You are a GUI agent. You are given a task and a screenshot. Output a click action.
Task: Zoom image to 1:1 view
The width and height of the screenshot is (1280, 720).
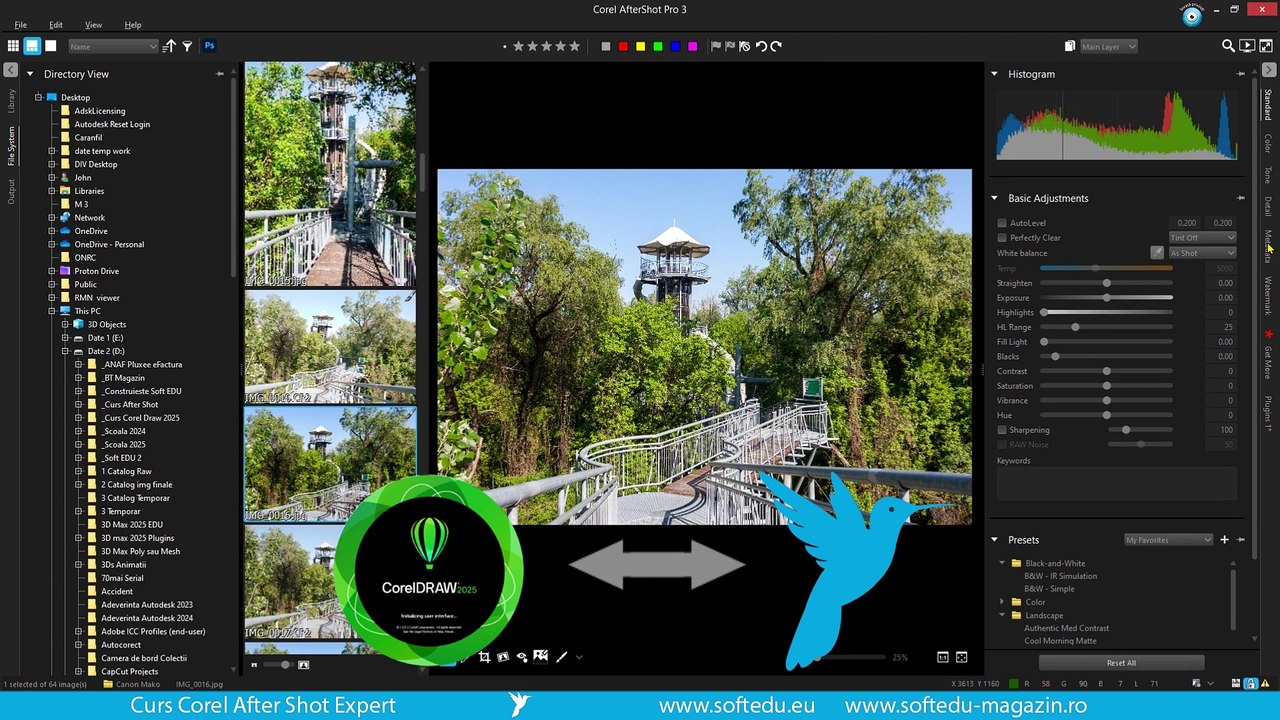click(x=942, y=657)
